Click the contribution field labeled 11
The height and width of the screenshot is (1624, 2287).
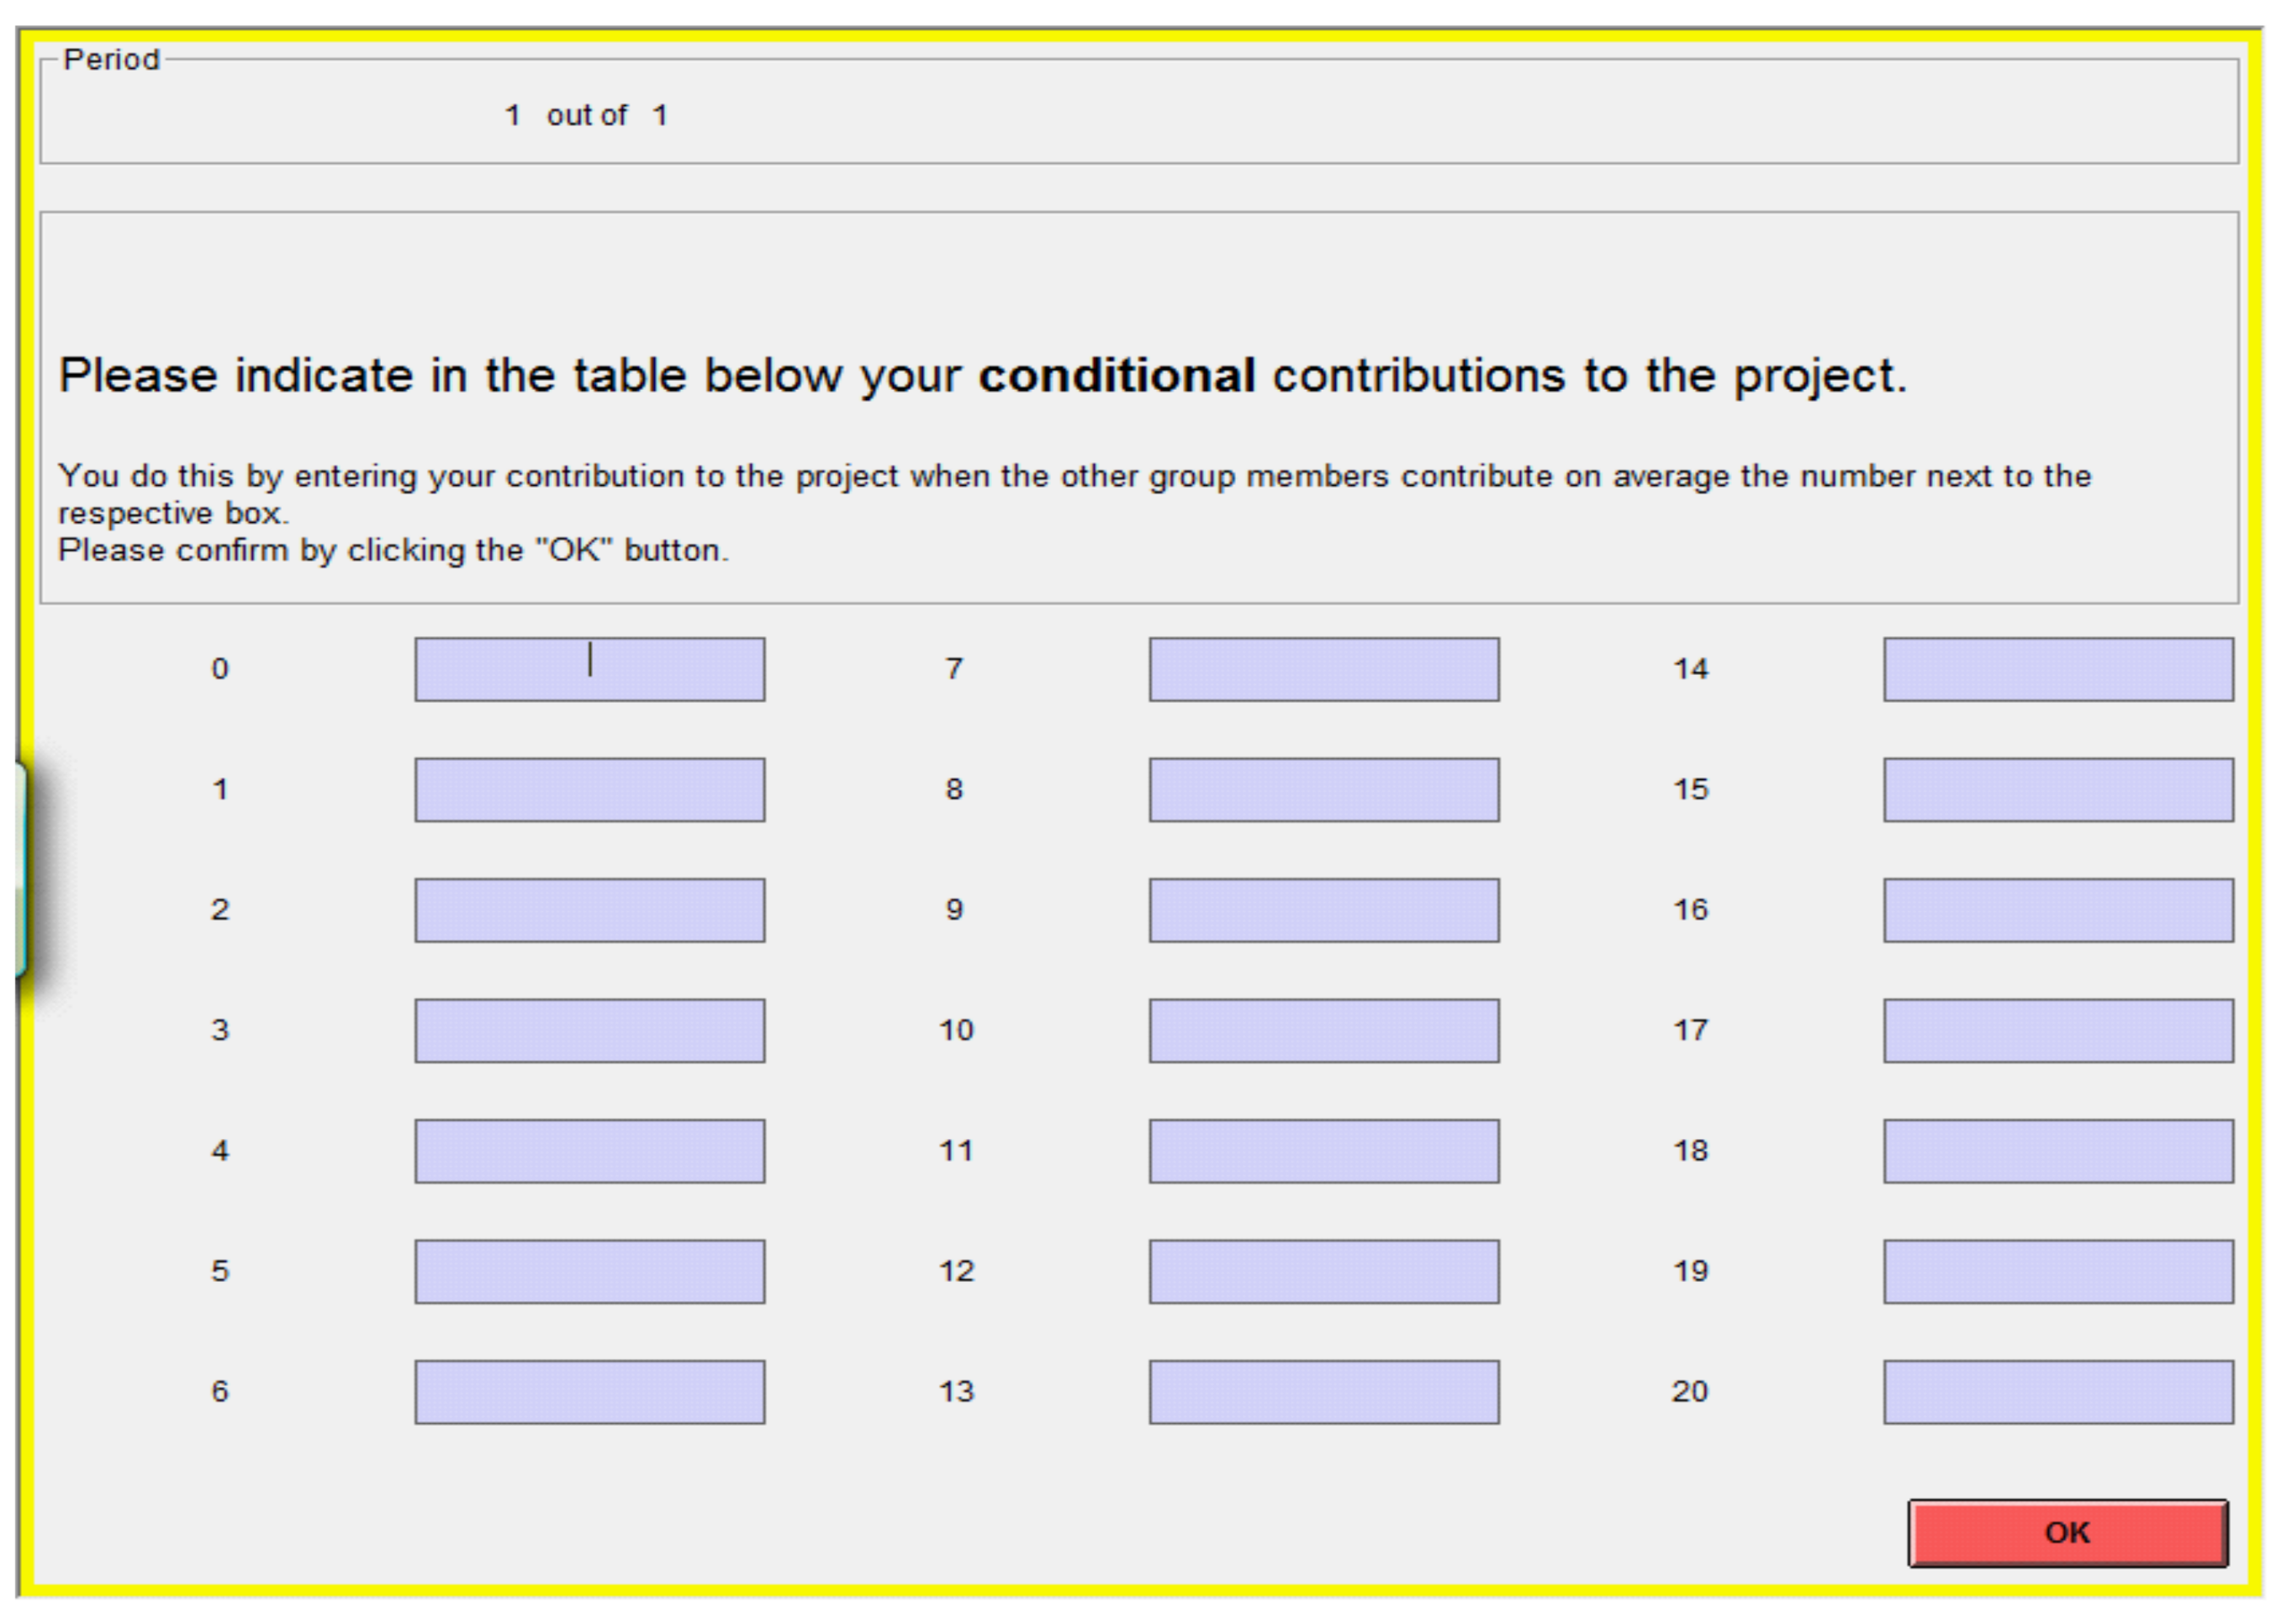[1323, 1151]
